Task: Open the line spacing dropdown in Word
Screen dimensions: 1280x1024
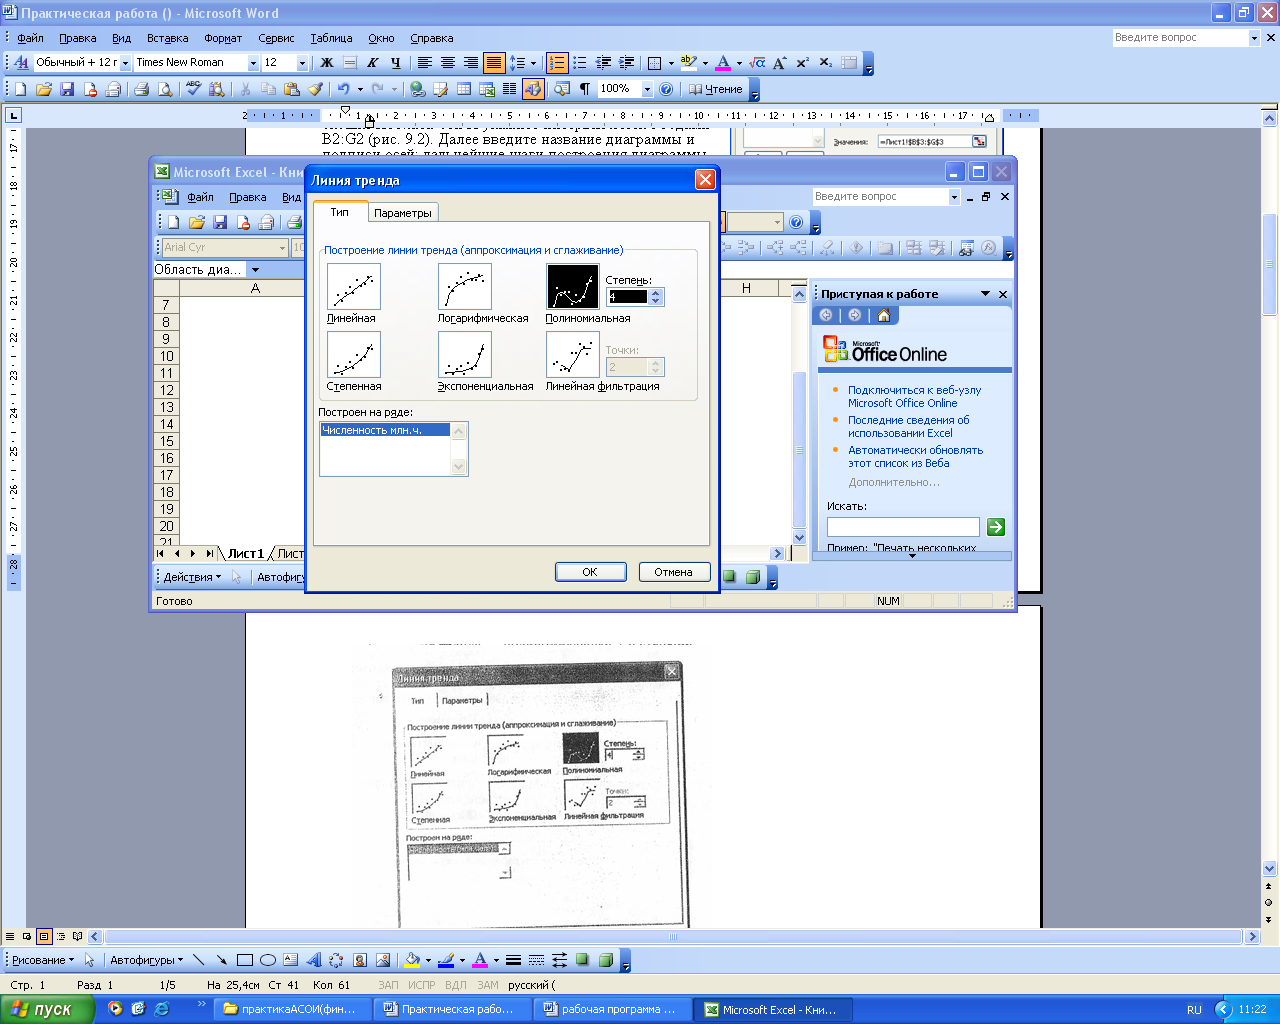Action: coord(533,63)
